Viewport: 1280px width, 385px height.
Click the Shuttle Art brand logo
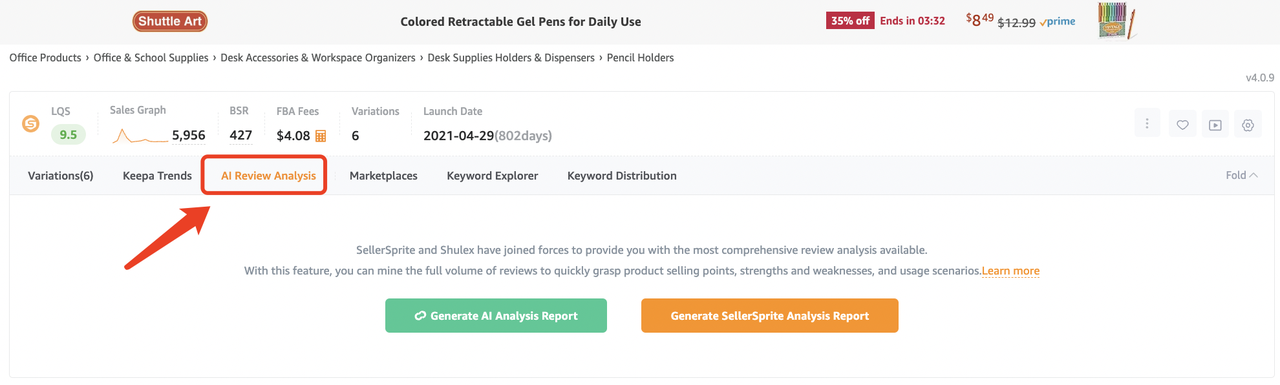[x=172, y=21]
